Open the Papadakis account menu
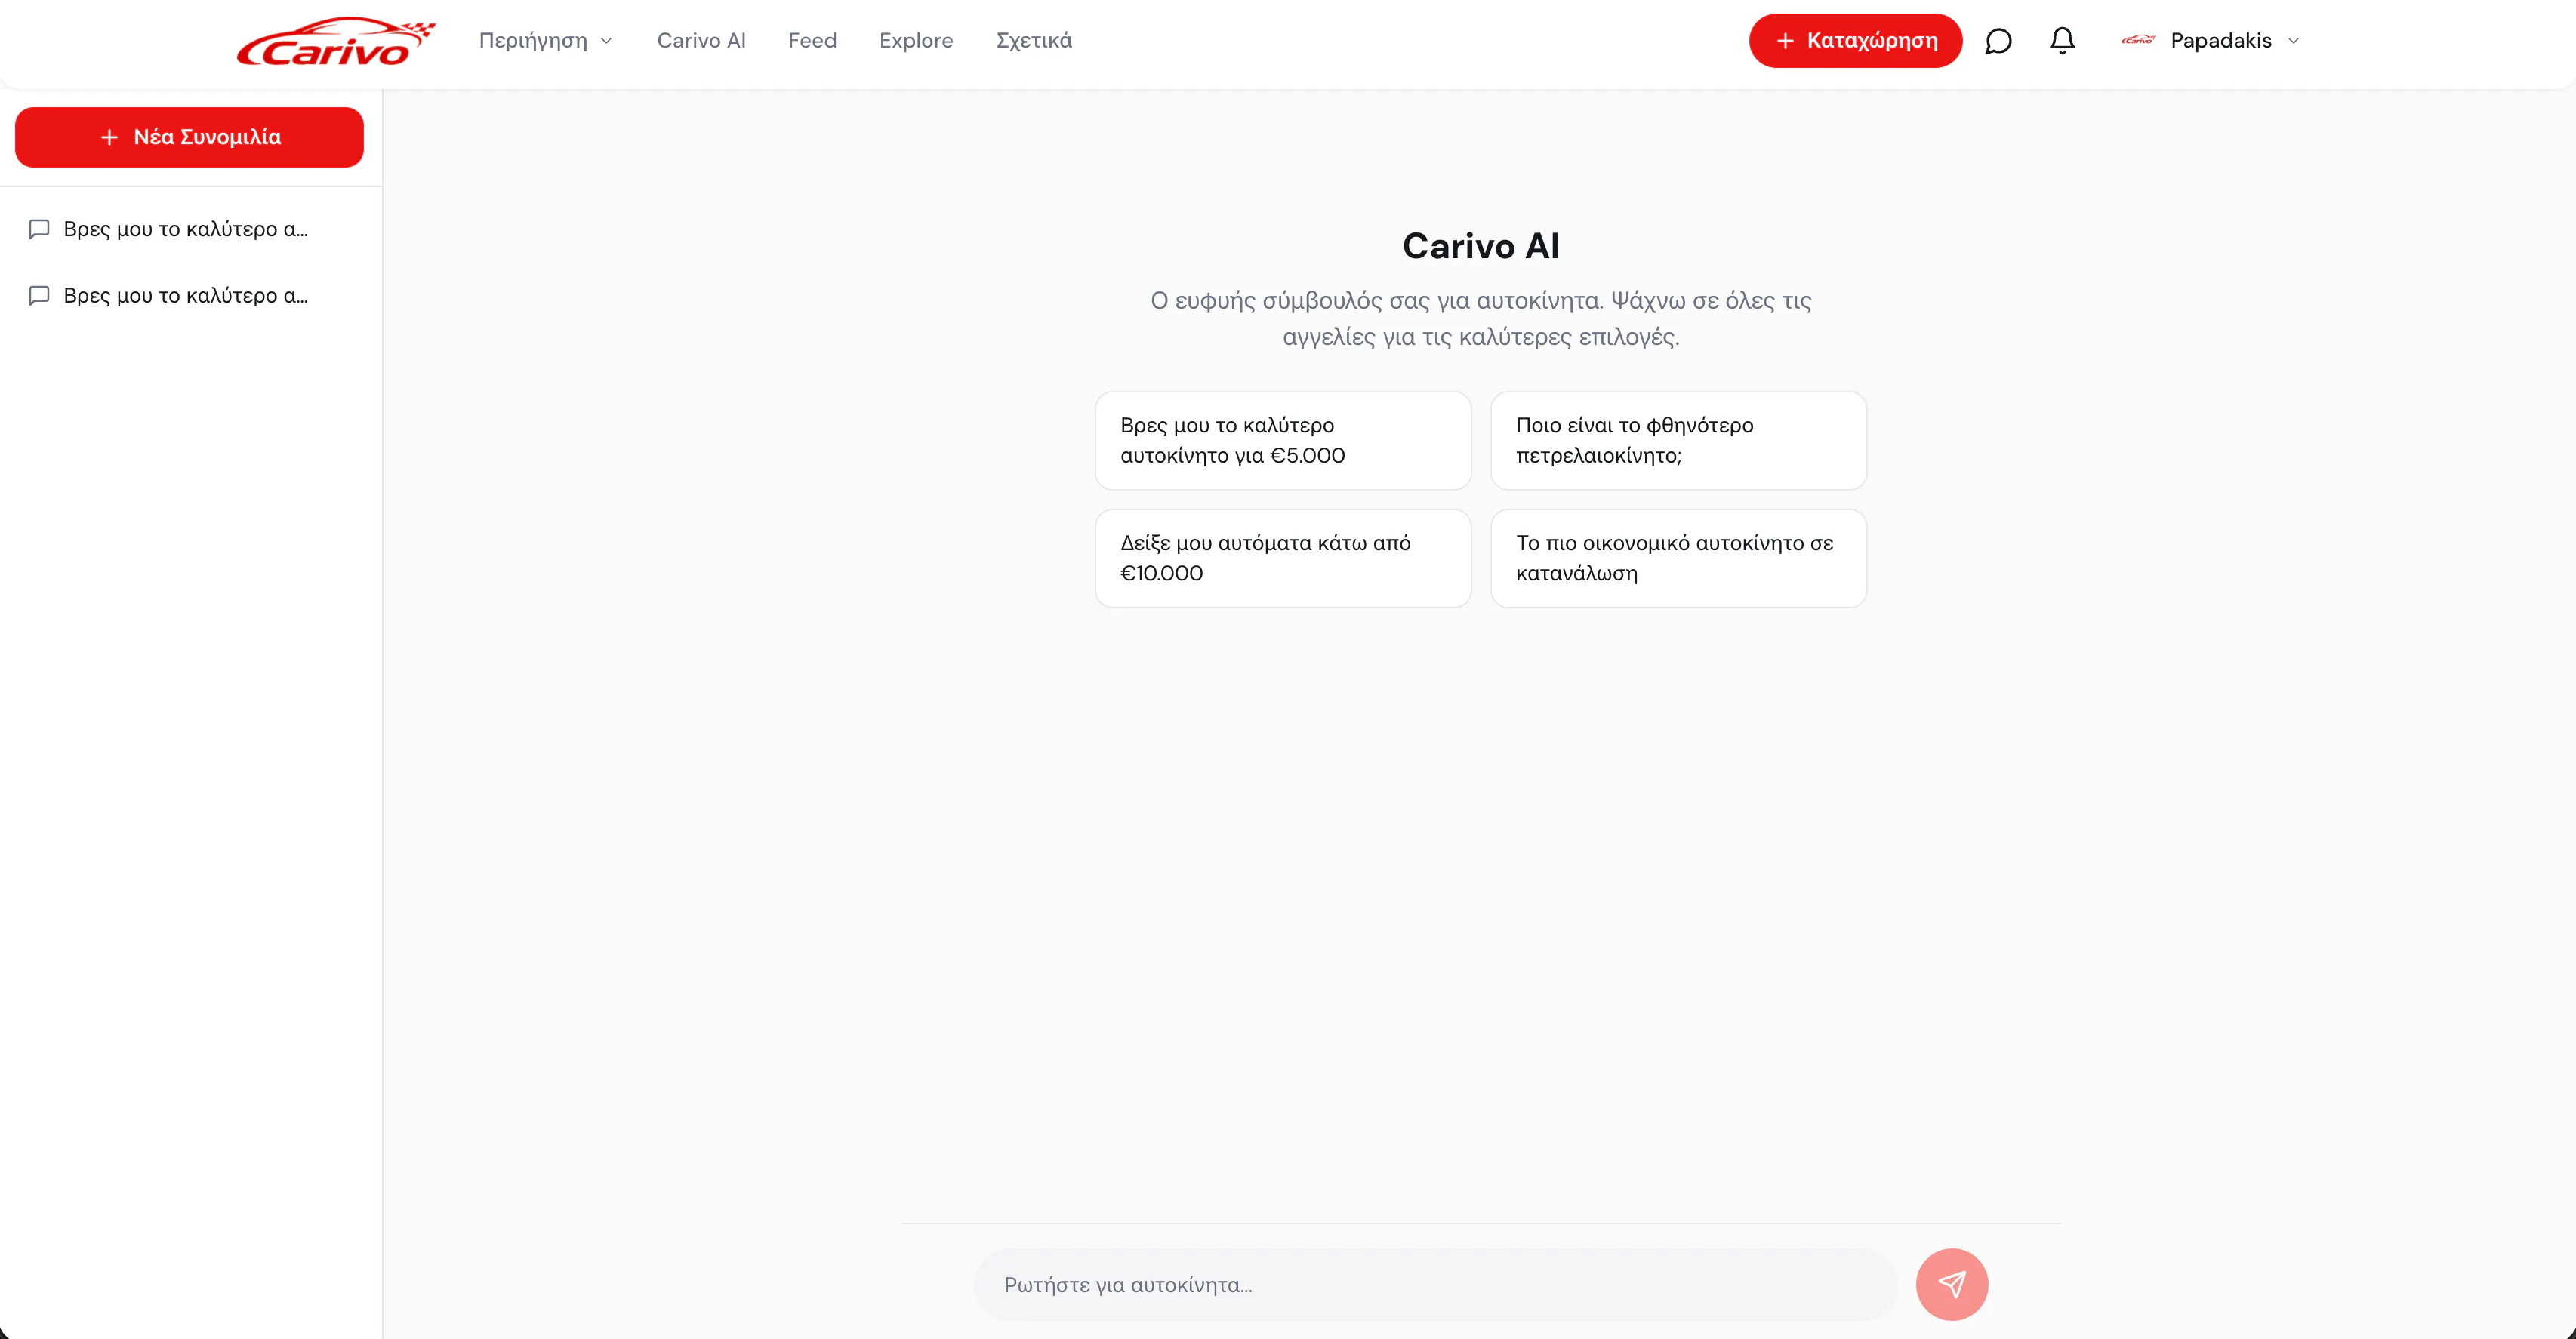This screenshot has height=1339, width=2576. point(2211,41)
